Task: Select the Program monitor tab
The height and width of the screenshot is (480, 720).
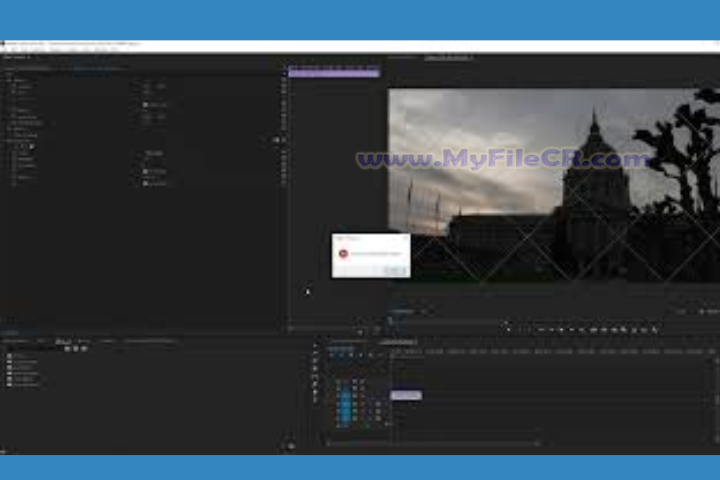Action: [x=448, y=57]
